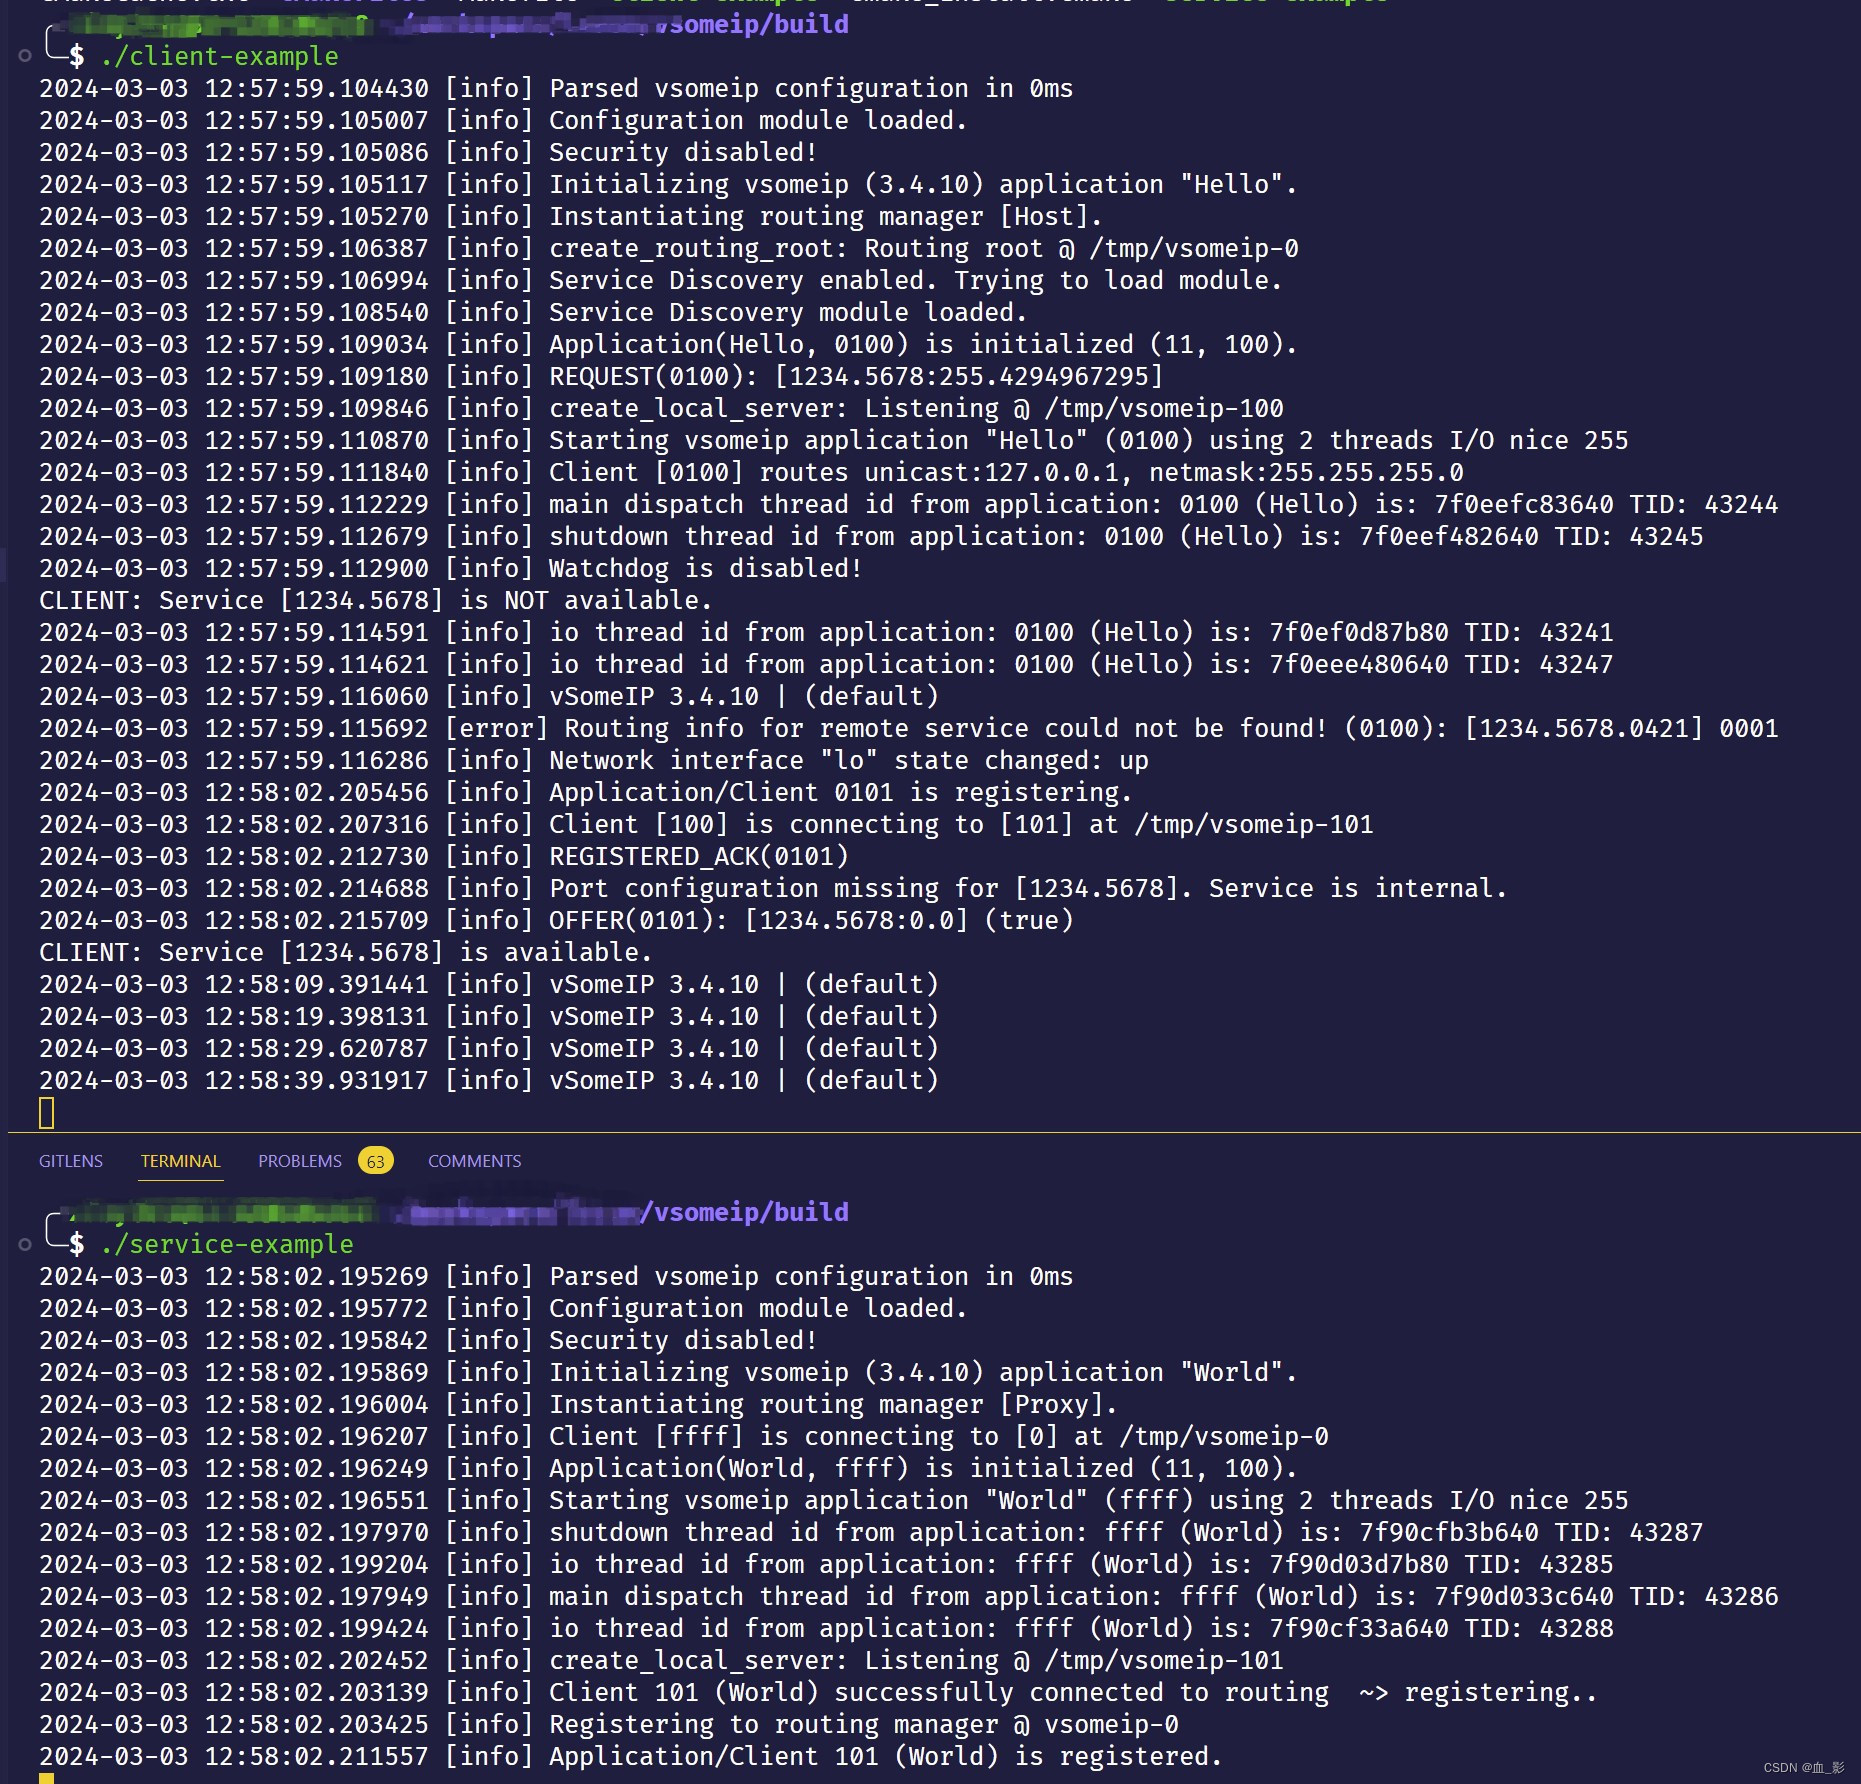Click 'Port configuration missing for [1234.5678]' line

773,888
